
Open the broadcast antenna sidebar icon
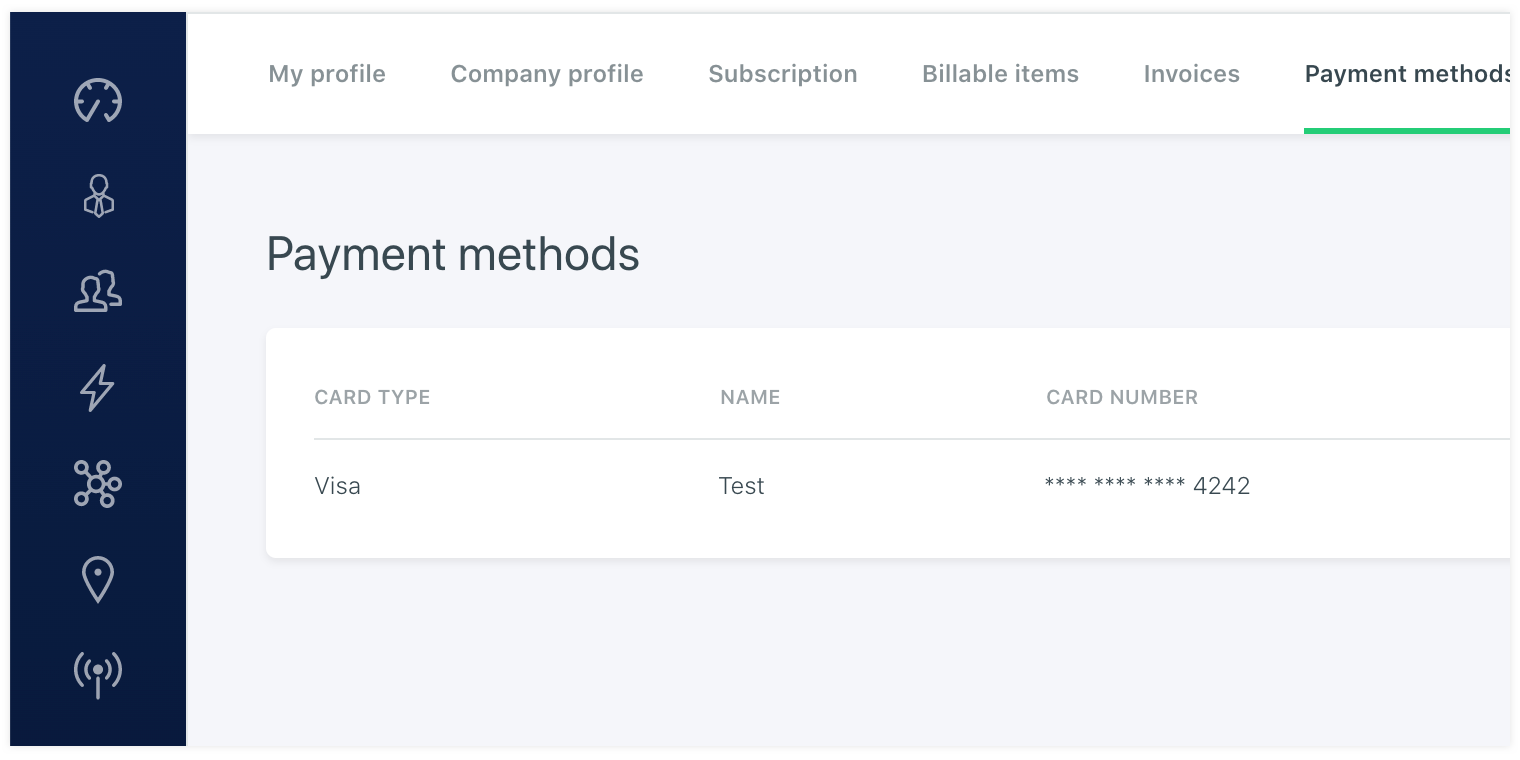[x=98, y=674]
